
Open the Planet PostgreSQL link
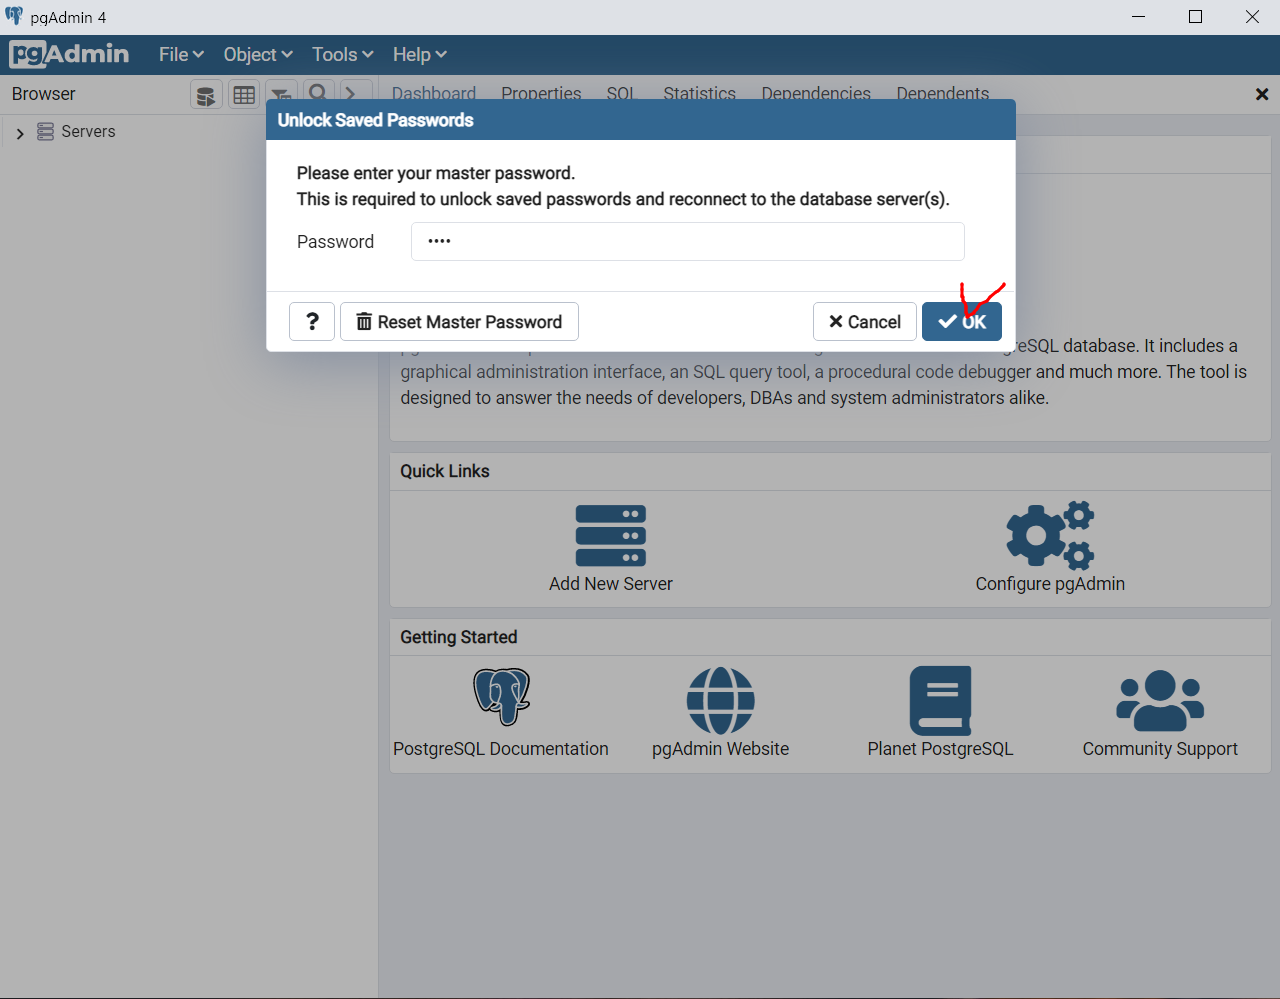tap(941, 749)
